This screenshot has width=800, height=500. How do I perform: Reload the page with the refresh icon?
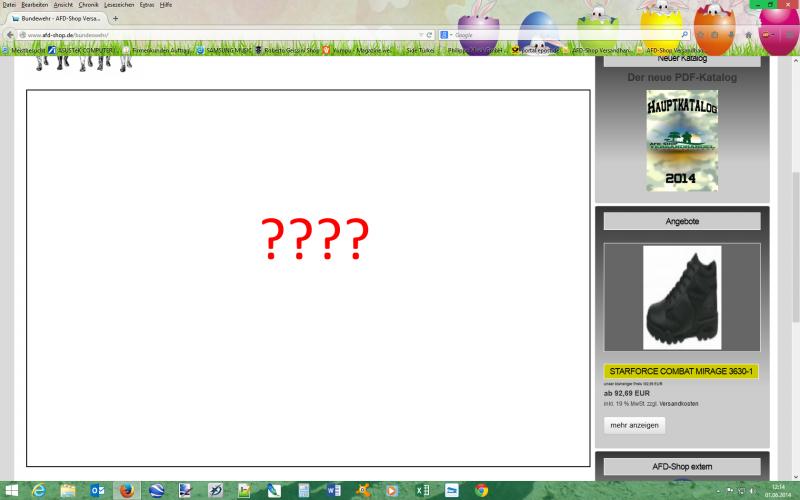(x=429, y=34)
